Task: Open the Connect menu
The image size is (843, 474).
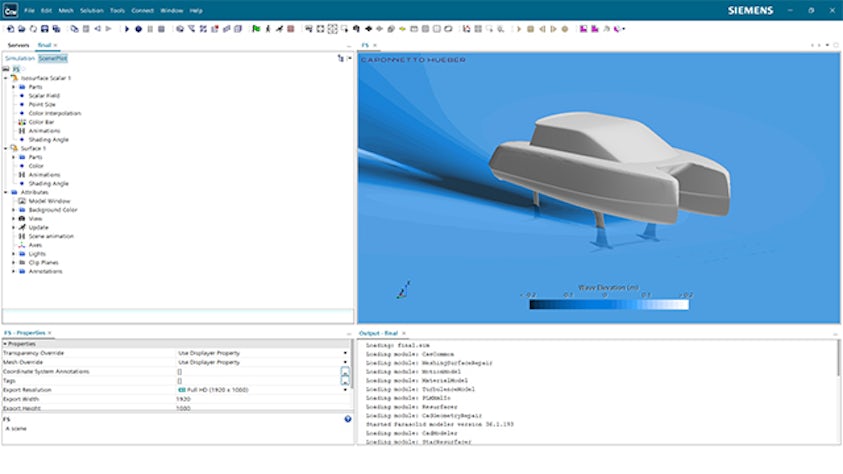Action: (x=142, y=11)
